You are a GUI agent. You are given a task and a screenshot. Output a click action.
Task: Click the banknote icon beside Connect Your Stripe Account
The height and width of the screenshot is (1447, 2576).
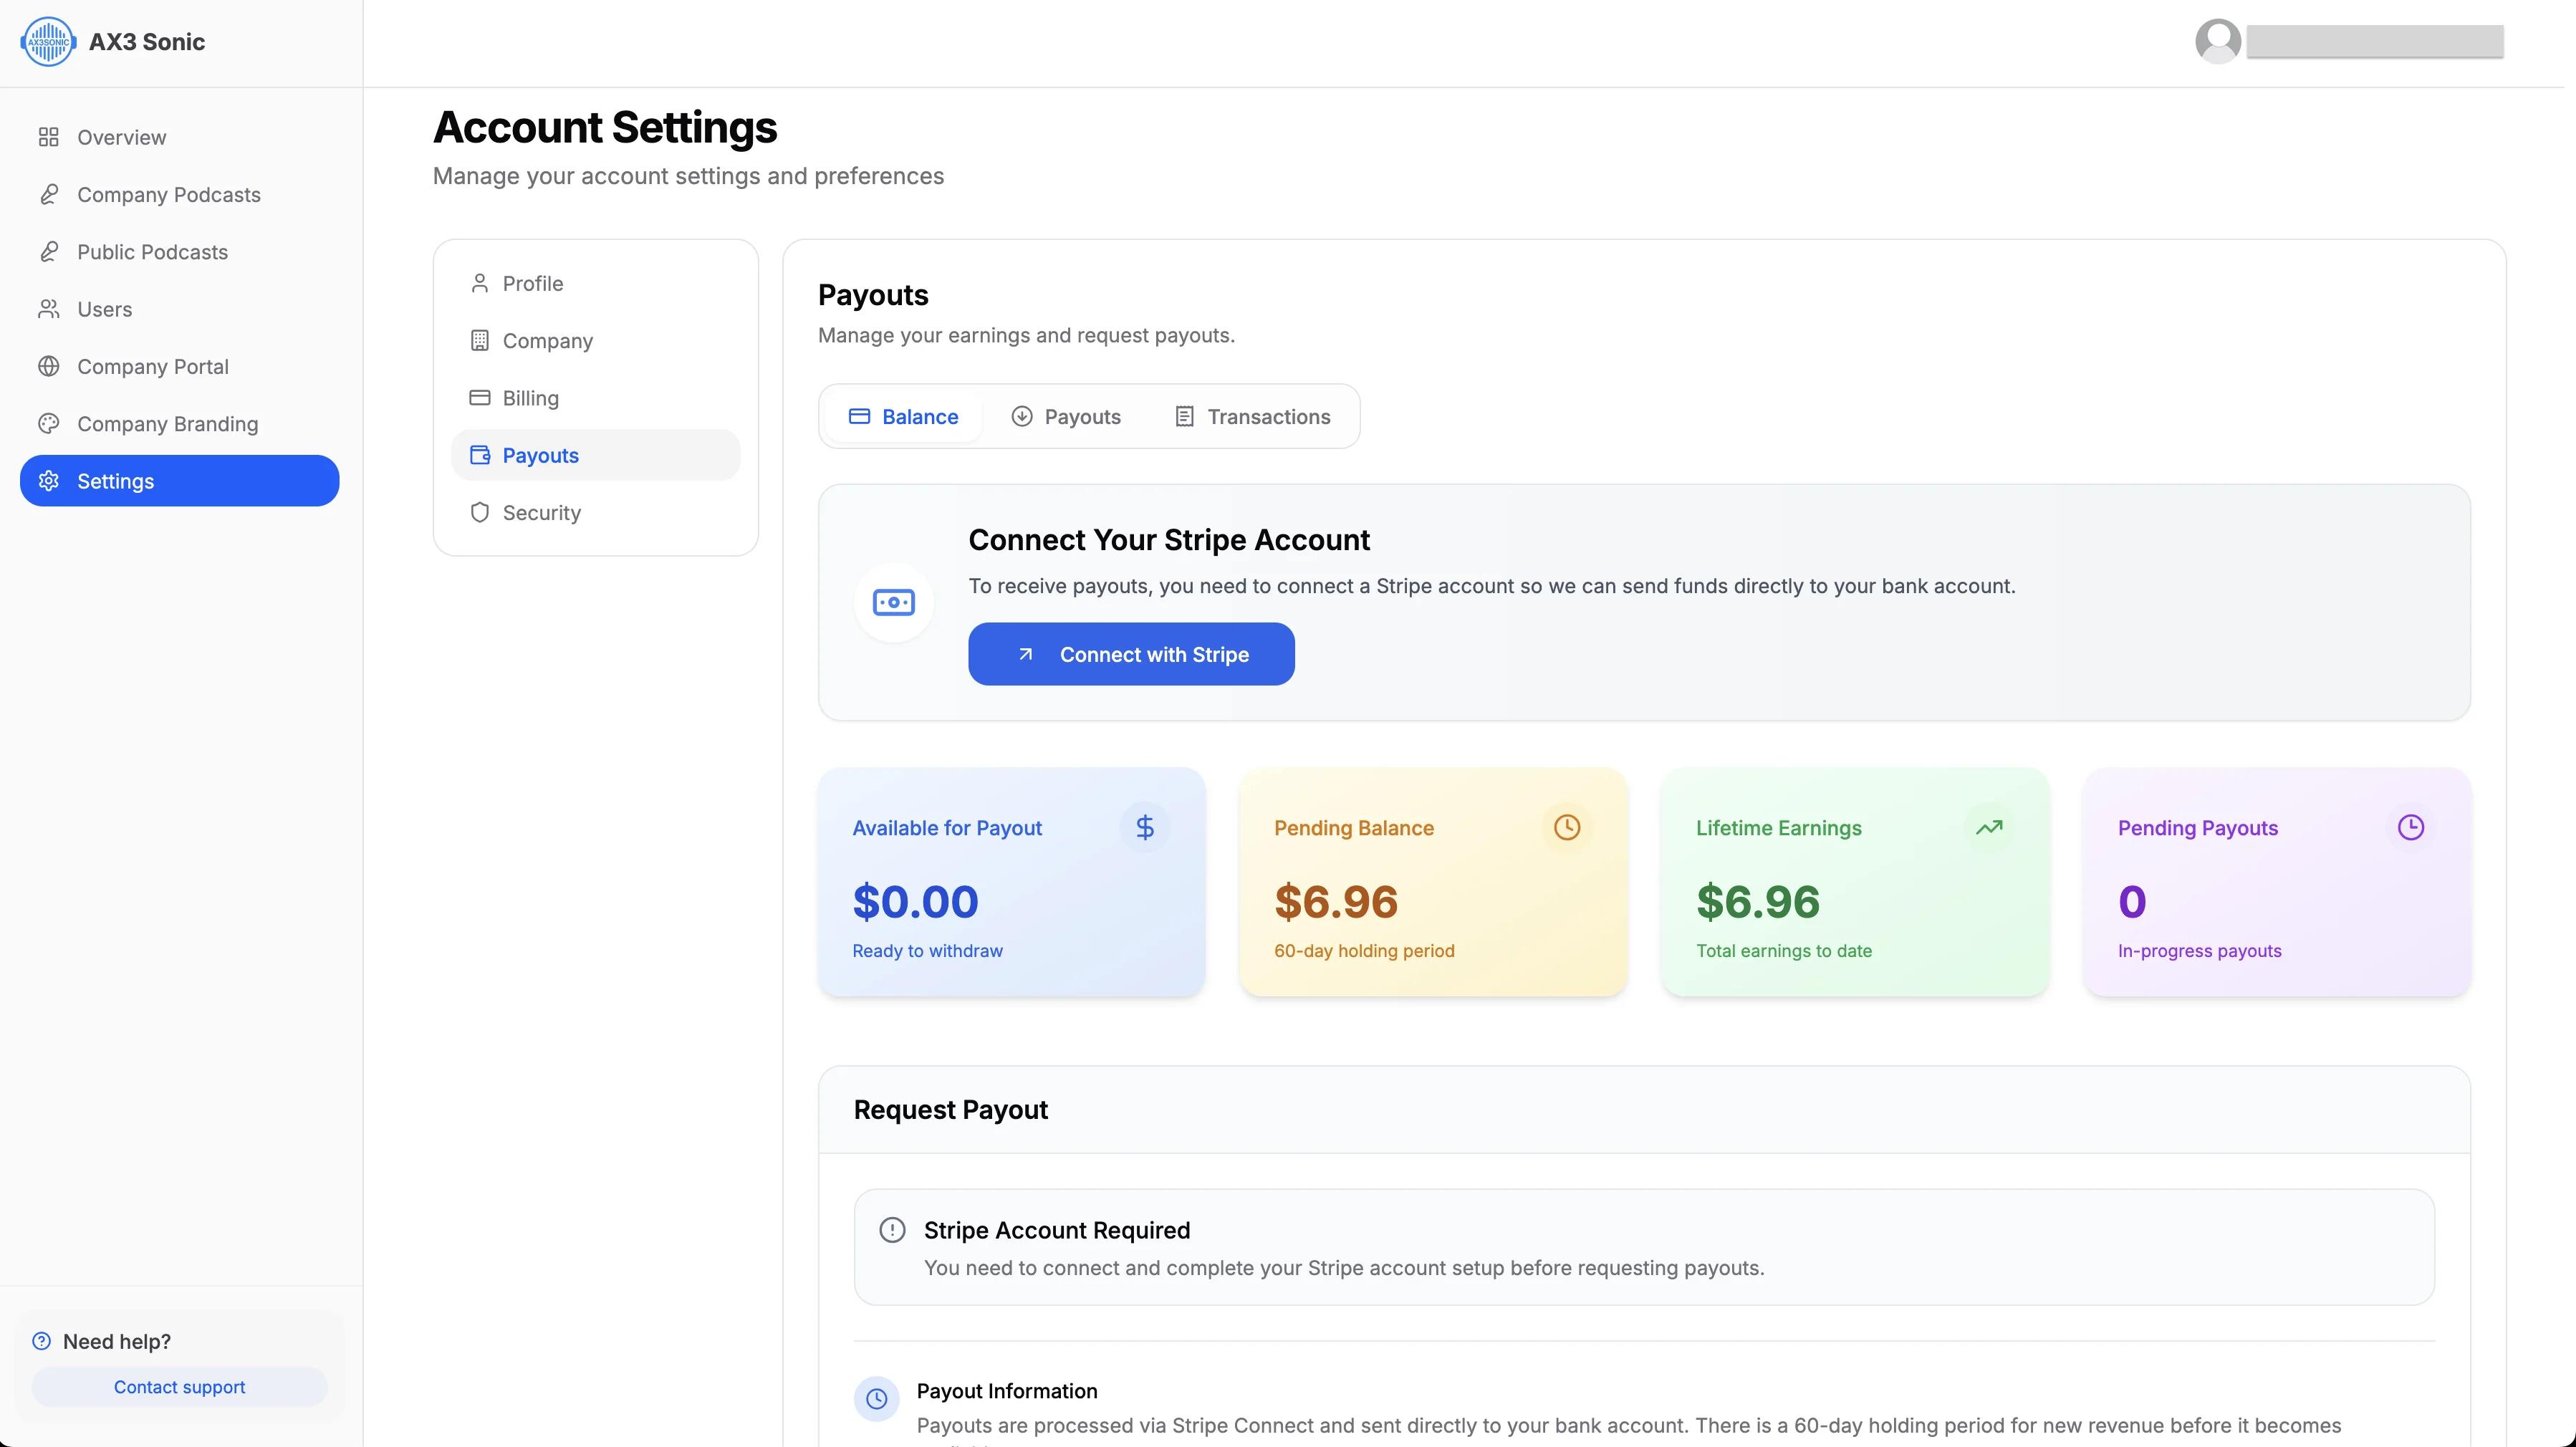coord(894,602)
